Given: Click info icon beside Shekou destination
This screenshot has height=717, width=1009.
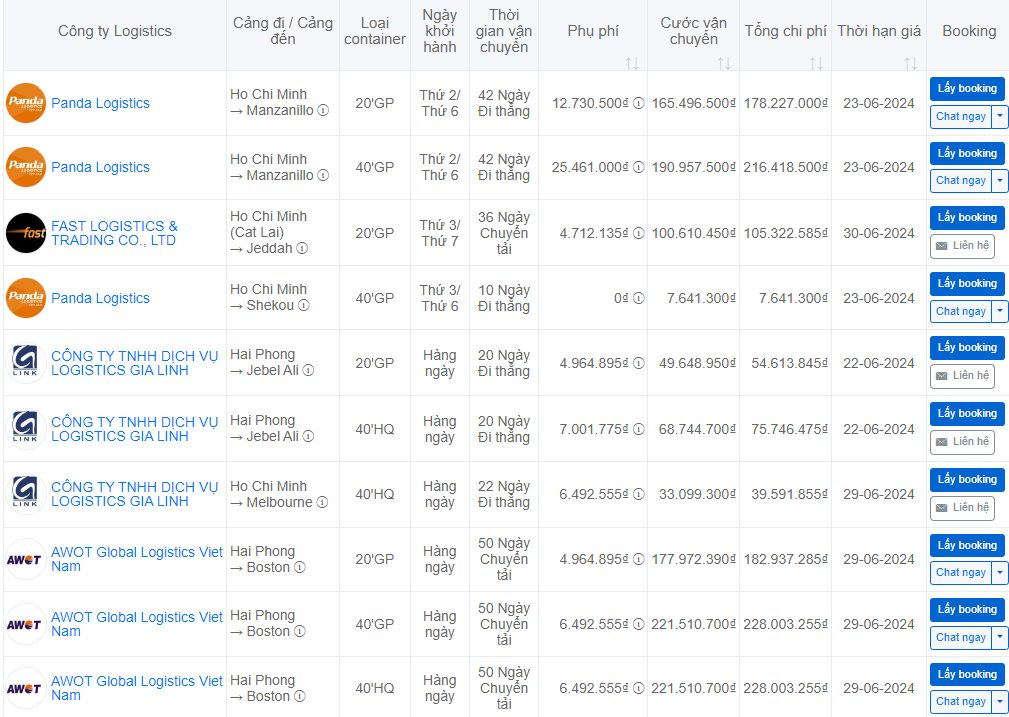Looking at the screenshot, I should [304, 306].
